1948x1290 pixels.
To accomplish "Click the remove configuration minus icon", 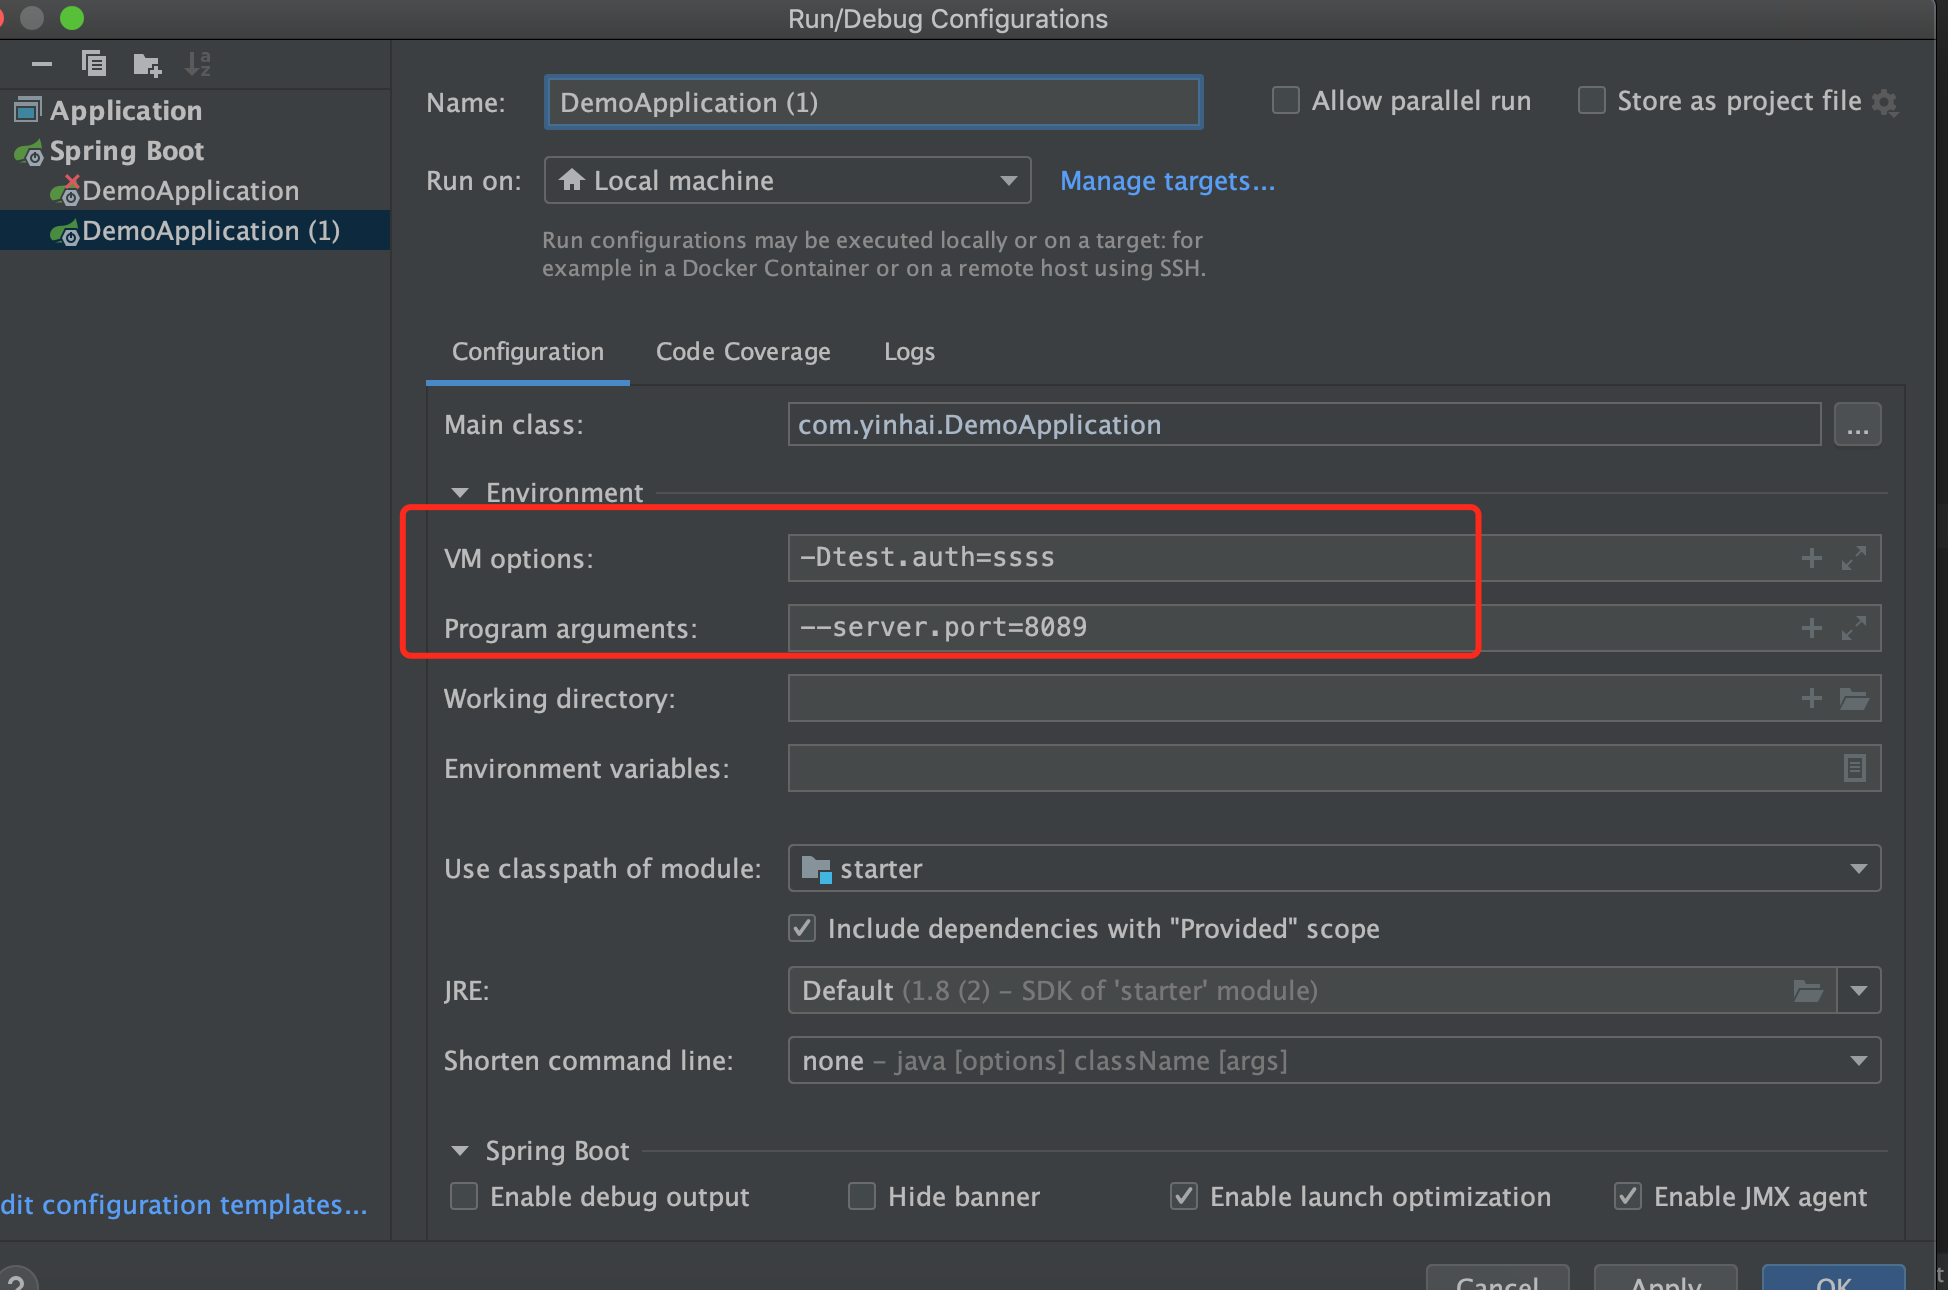I will (x=41, y=64).
